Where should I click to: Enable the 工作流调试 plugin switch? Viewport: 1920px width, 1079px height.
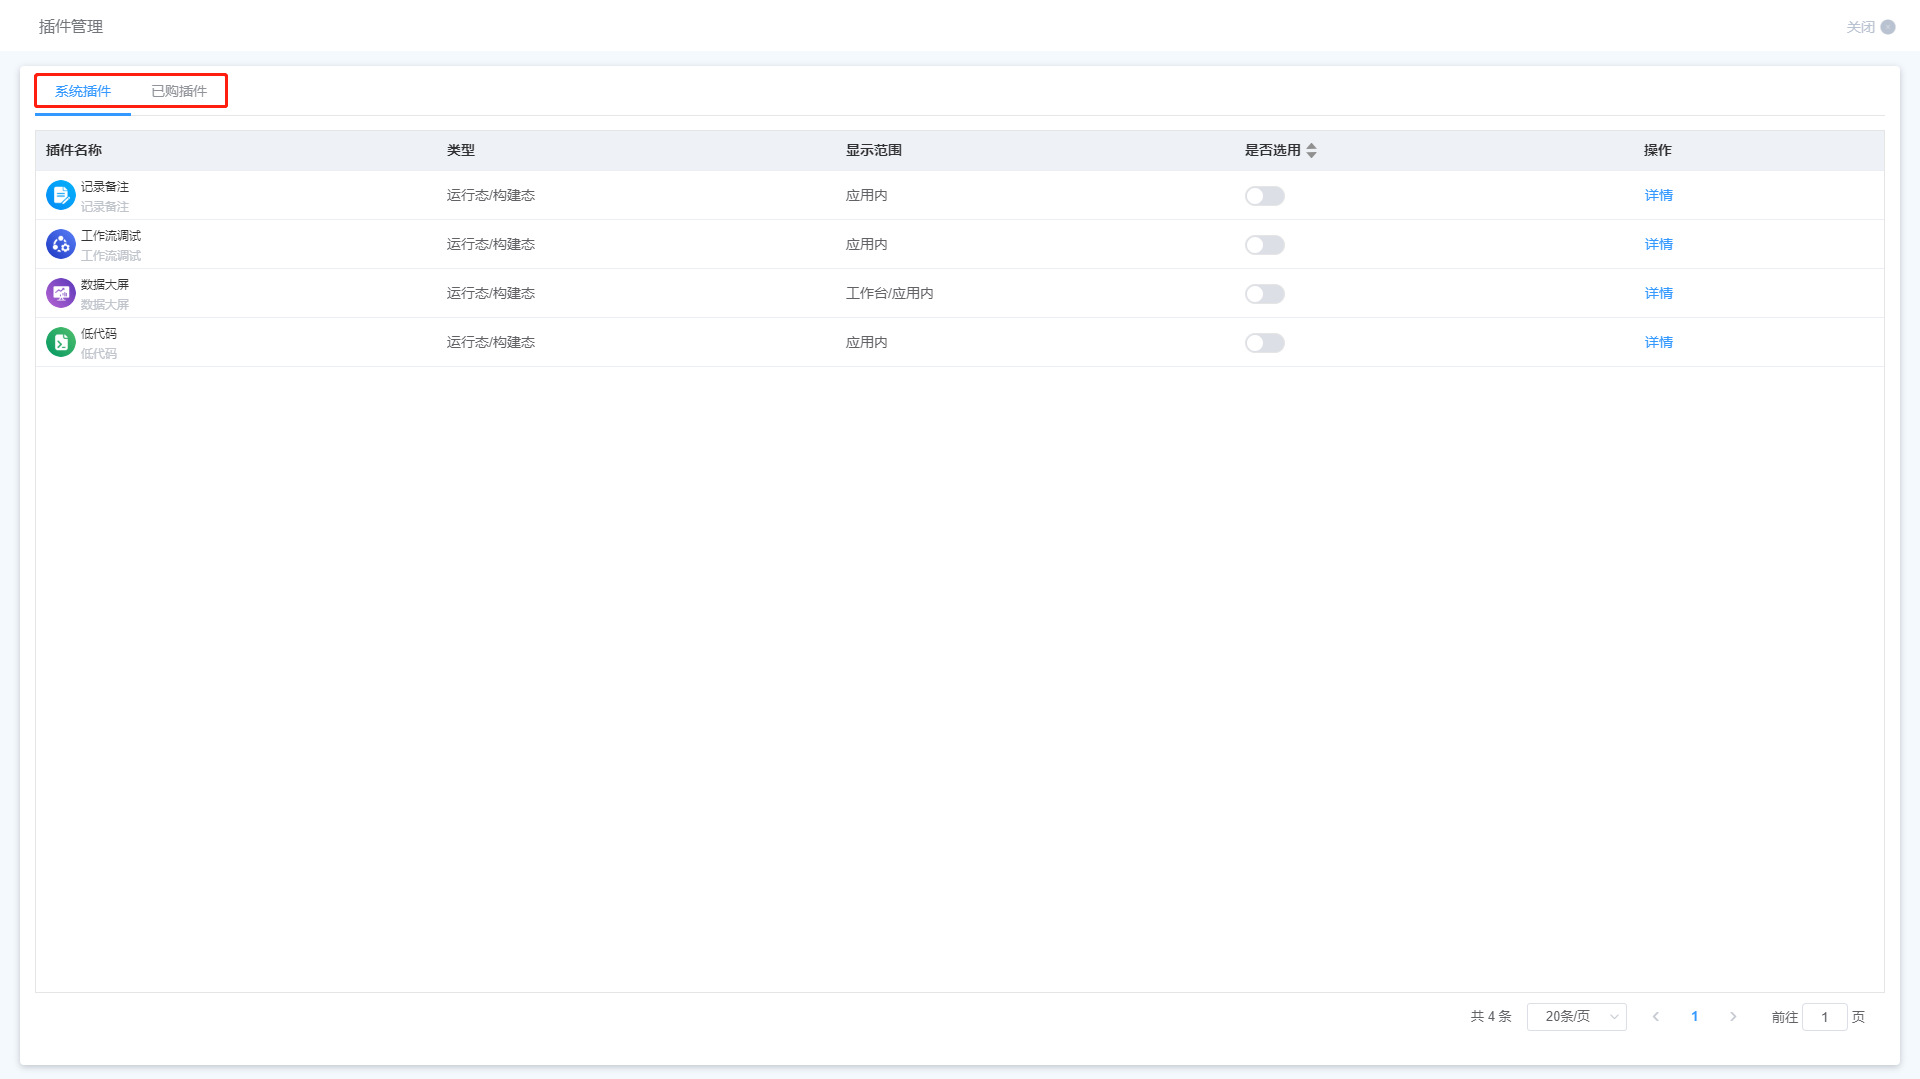pyautogui.click(x=1264, y=245)
